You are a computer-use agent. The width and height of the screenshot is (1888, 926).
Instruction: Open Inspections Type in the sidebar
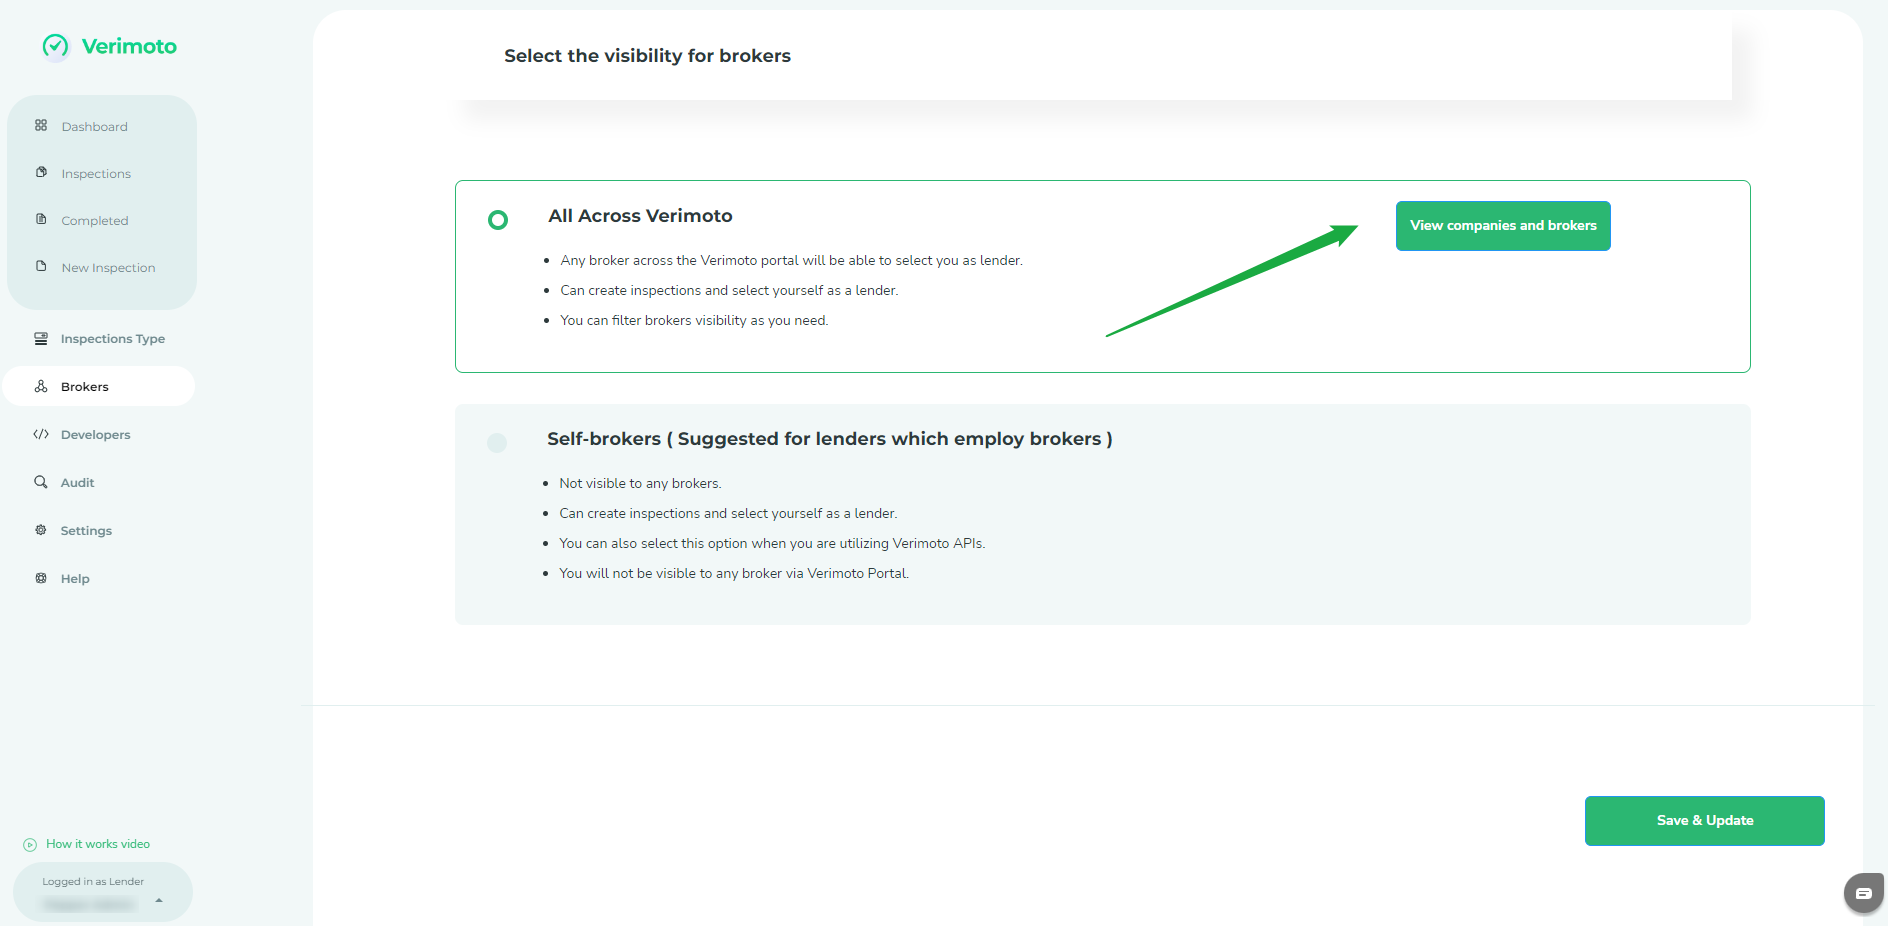(113, 339)
